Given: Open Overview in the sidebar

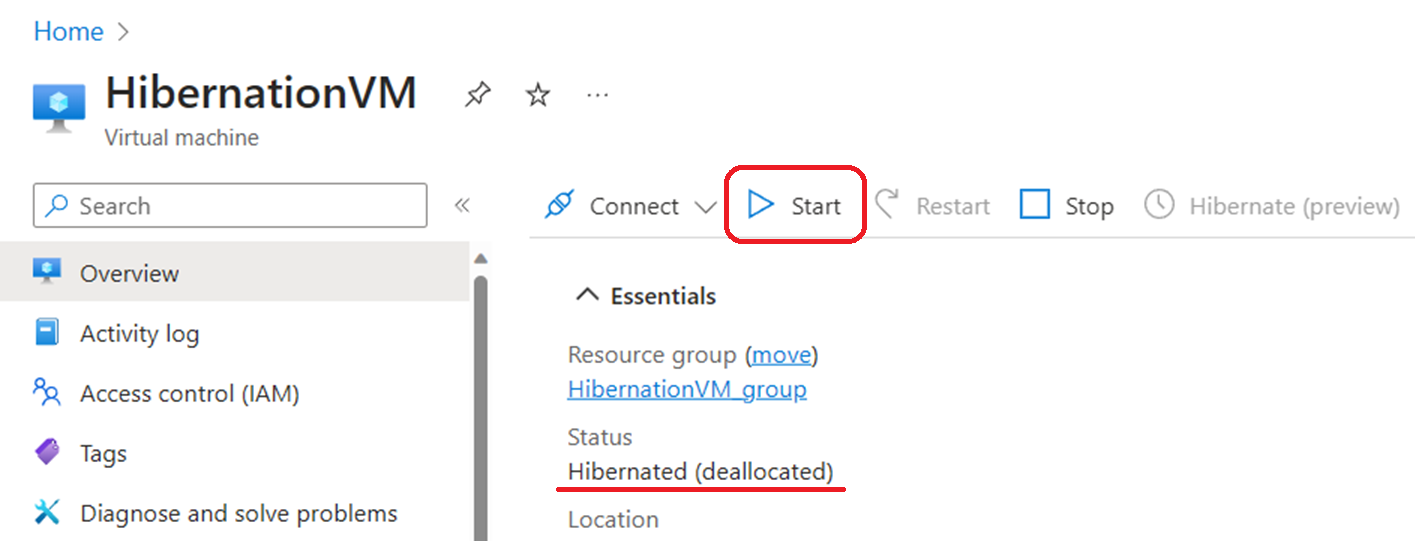Looking at the screenshot, I should click(235, 273).
